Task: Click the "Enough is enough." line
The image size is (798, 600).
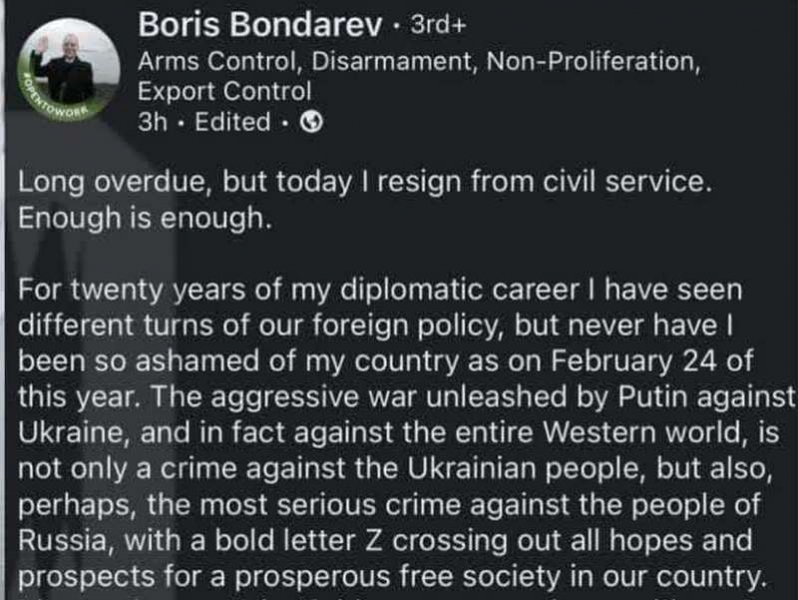Action: pyautogui.click(x=145, y=217)
